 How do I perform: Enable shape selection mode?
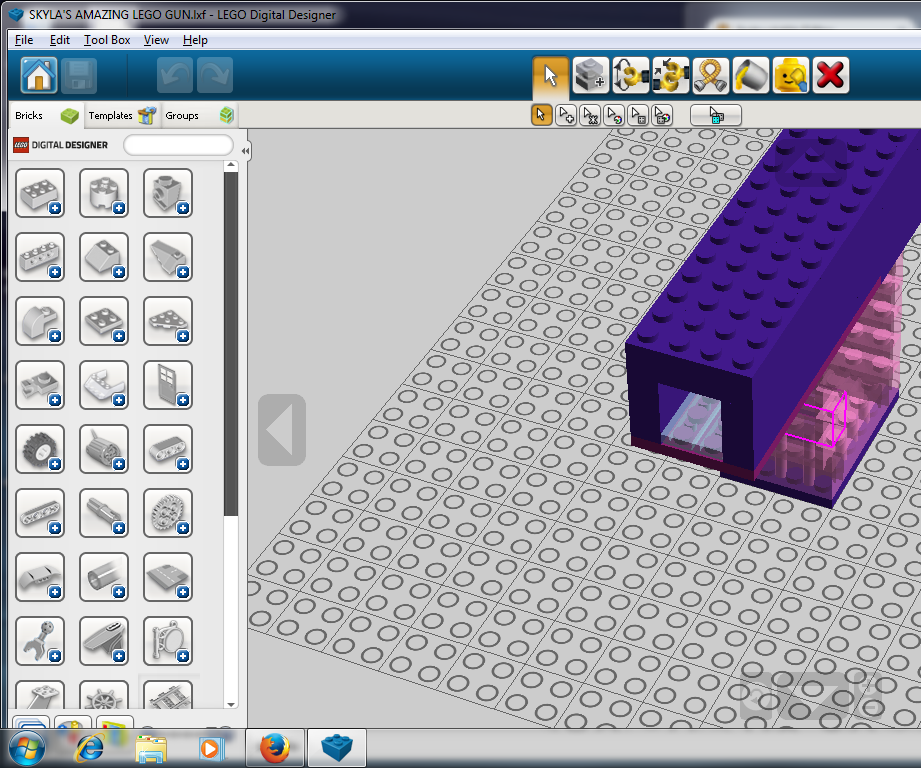coord(638,115)
